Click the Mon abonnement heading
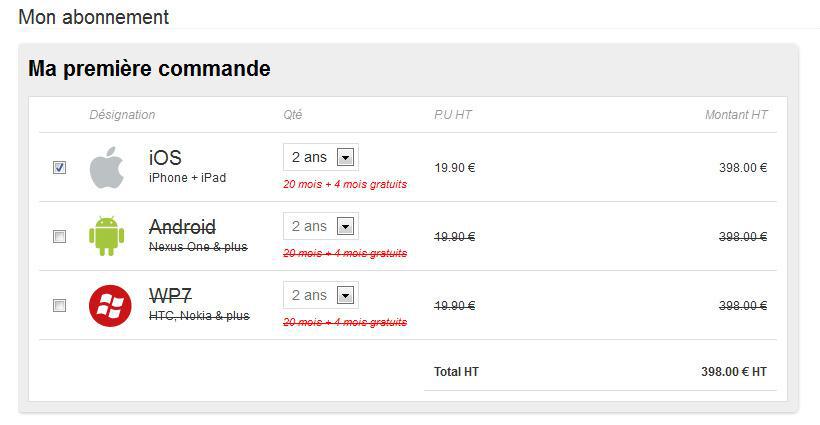Image resolution: width=820 pixels, height=425 pixels. (94, 17)
